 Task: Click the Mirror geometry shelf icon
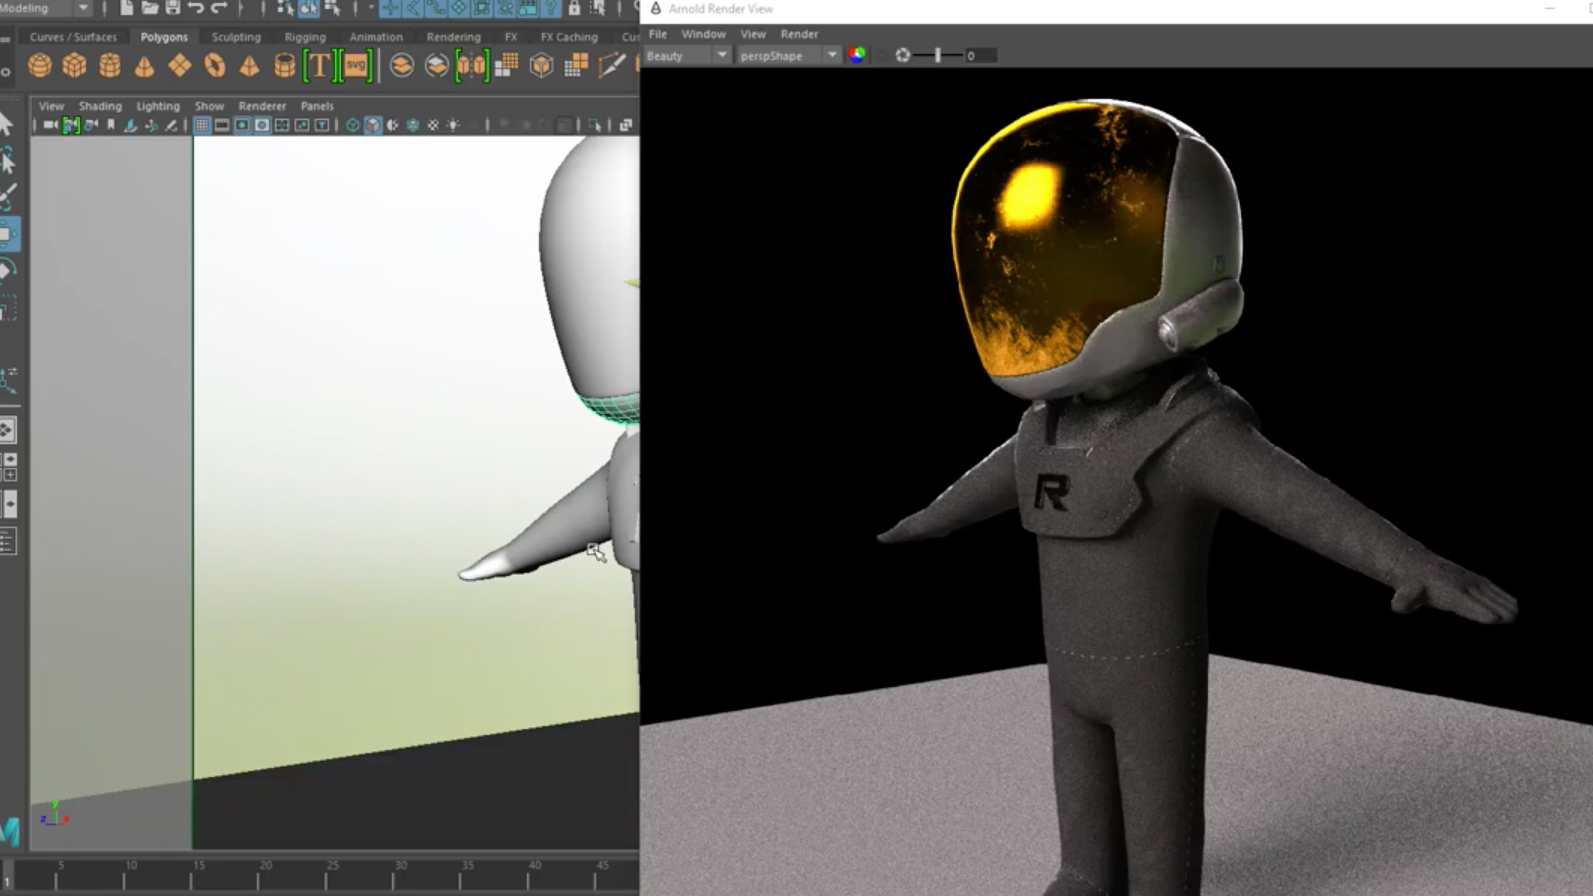(471, 66)
